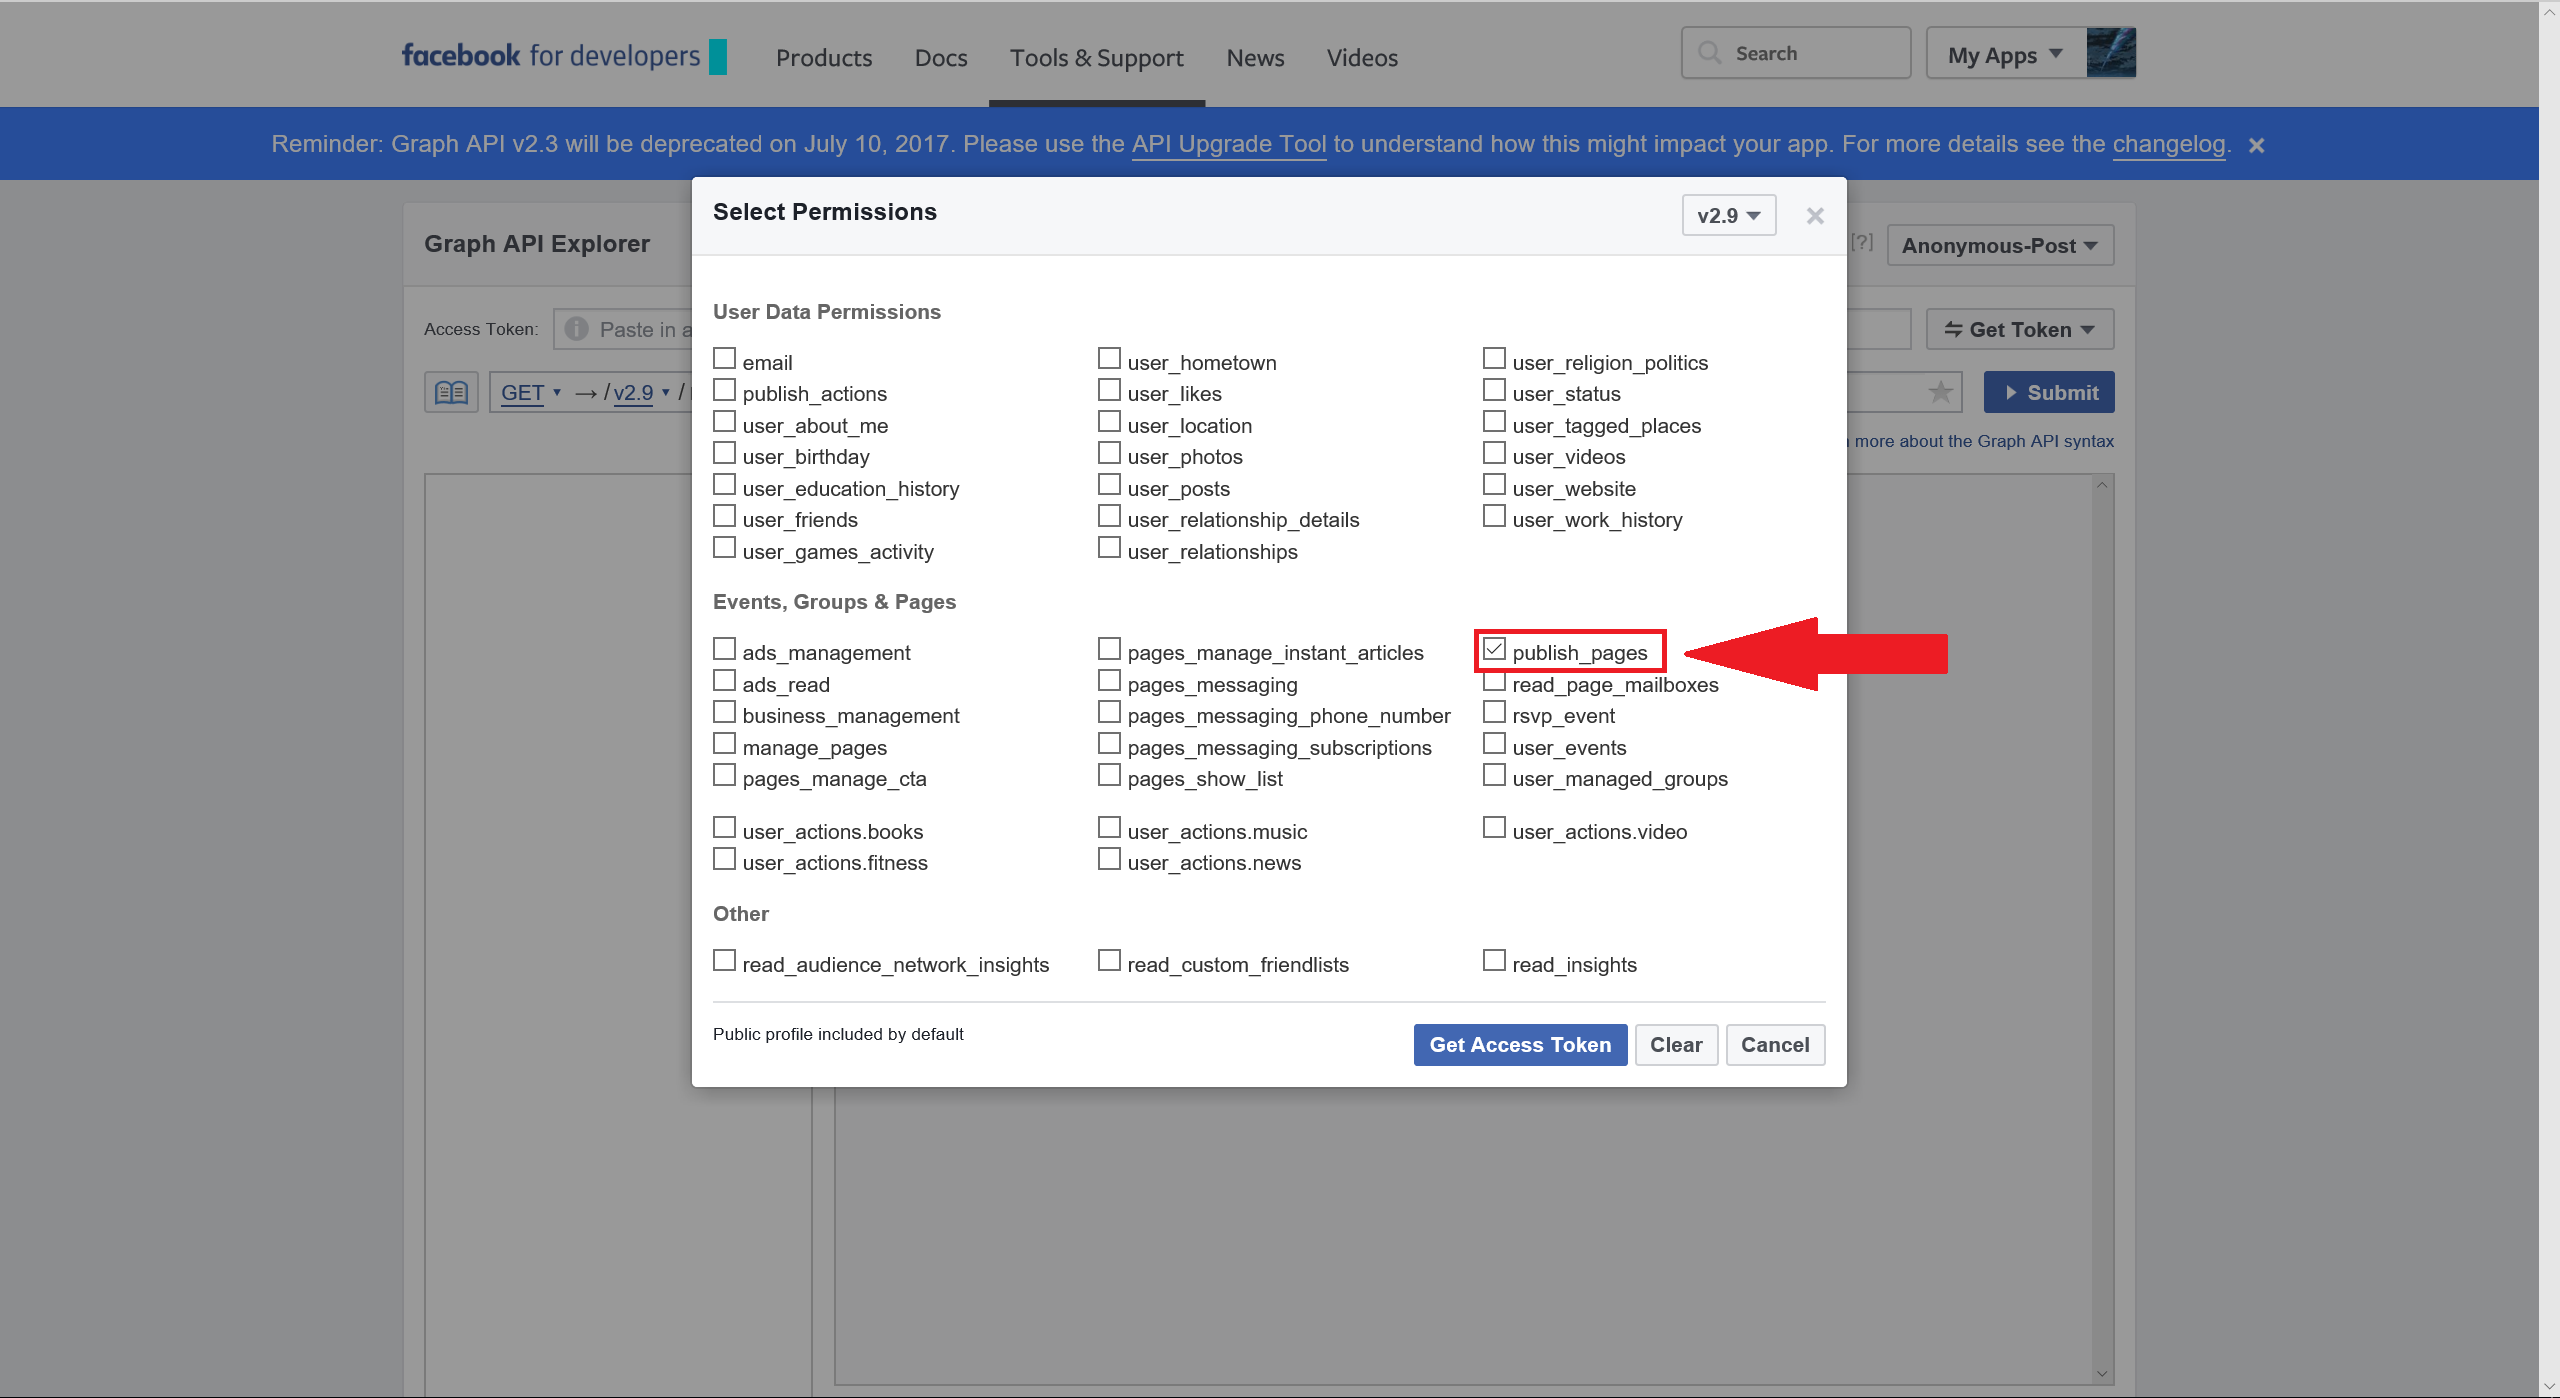Check the email permission box
This screenshot has width=2560, height=1398.
(724, 359)
